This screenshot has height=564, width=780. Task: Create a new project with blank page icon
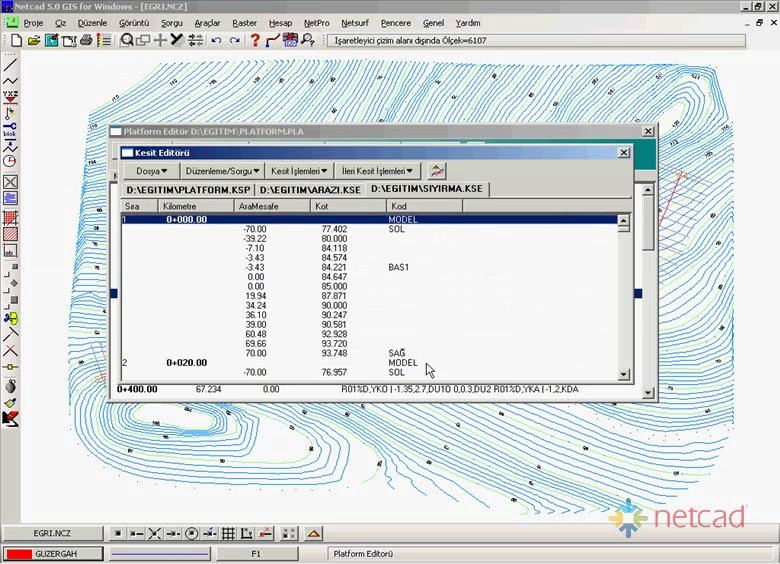click(x=16, y=40)
